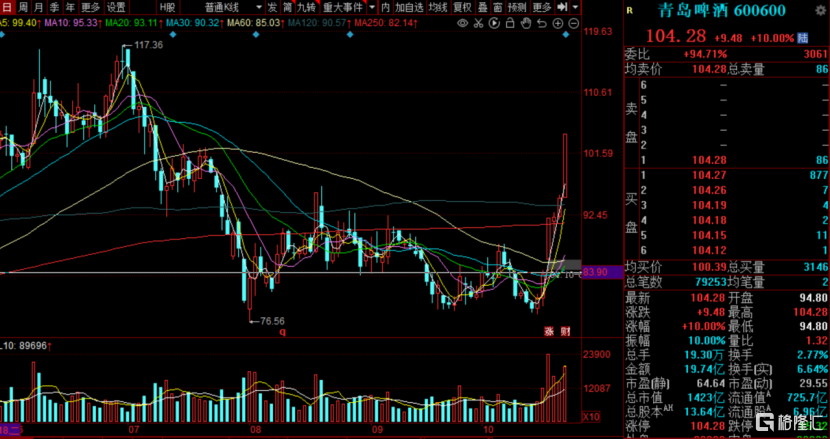Screen dimensions: 830x439
Task: Toggle the 叠 overlay button
Action: (x=483, y=7)
